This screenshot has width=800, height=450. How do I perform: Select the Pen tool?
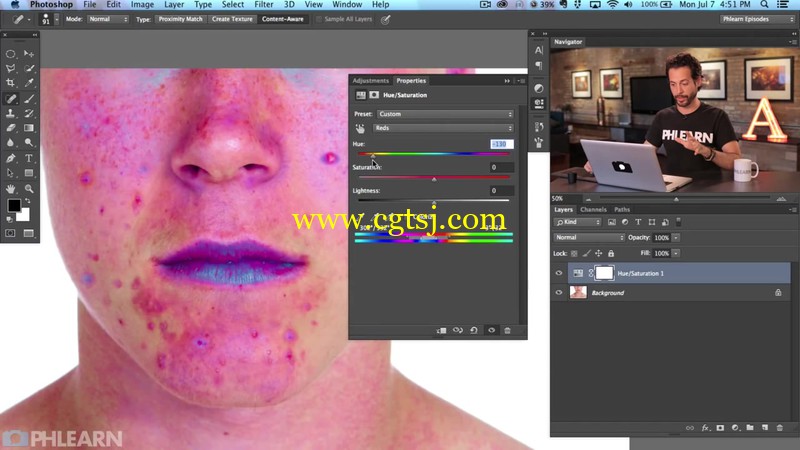click(x=10, y=159)
